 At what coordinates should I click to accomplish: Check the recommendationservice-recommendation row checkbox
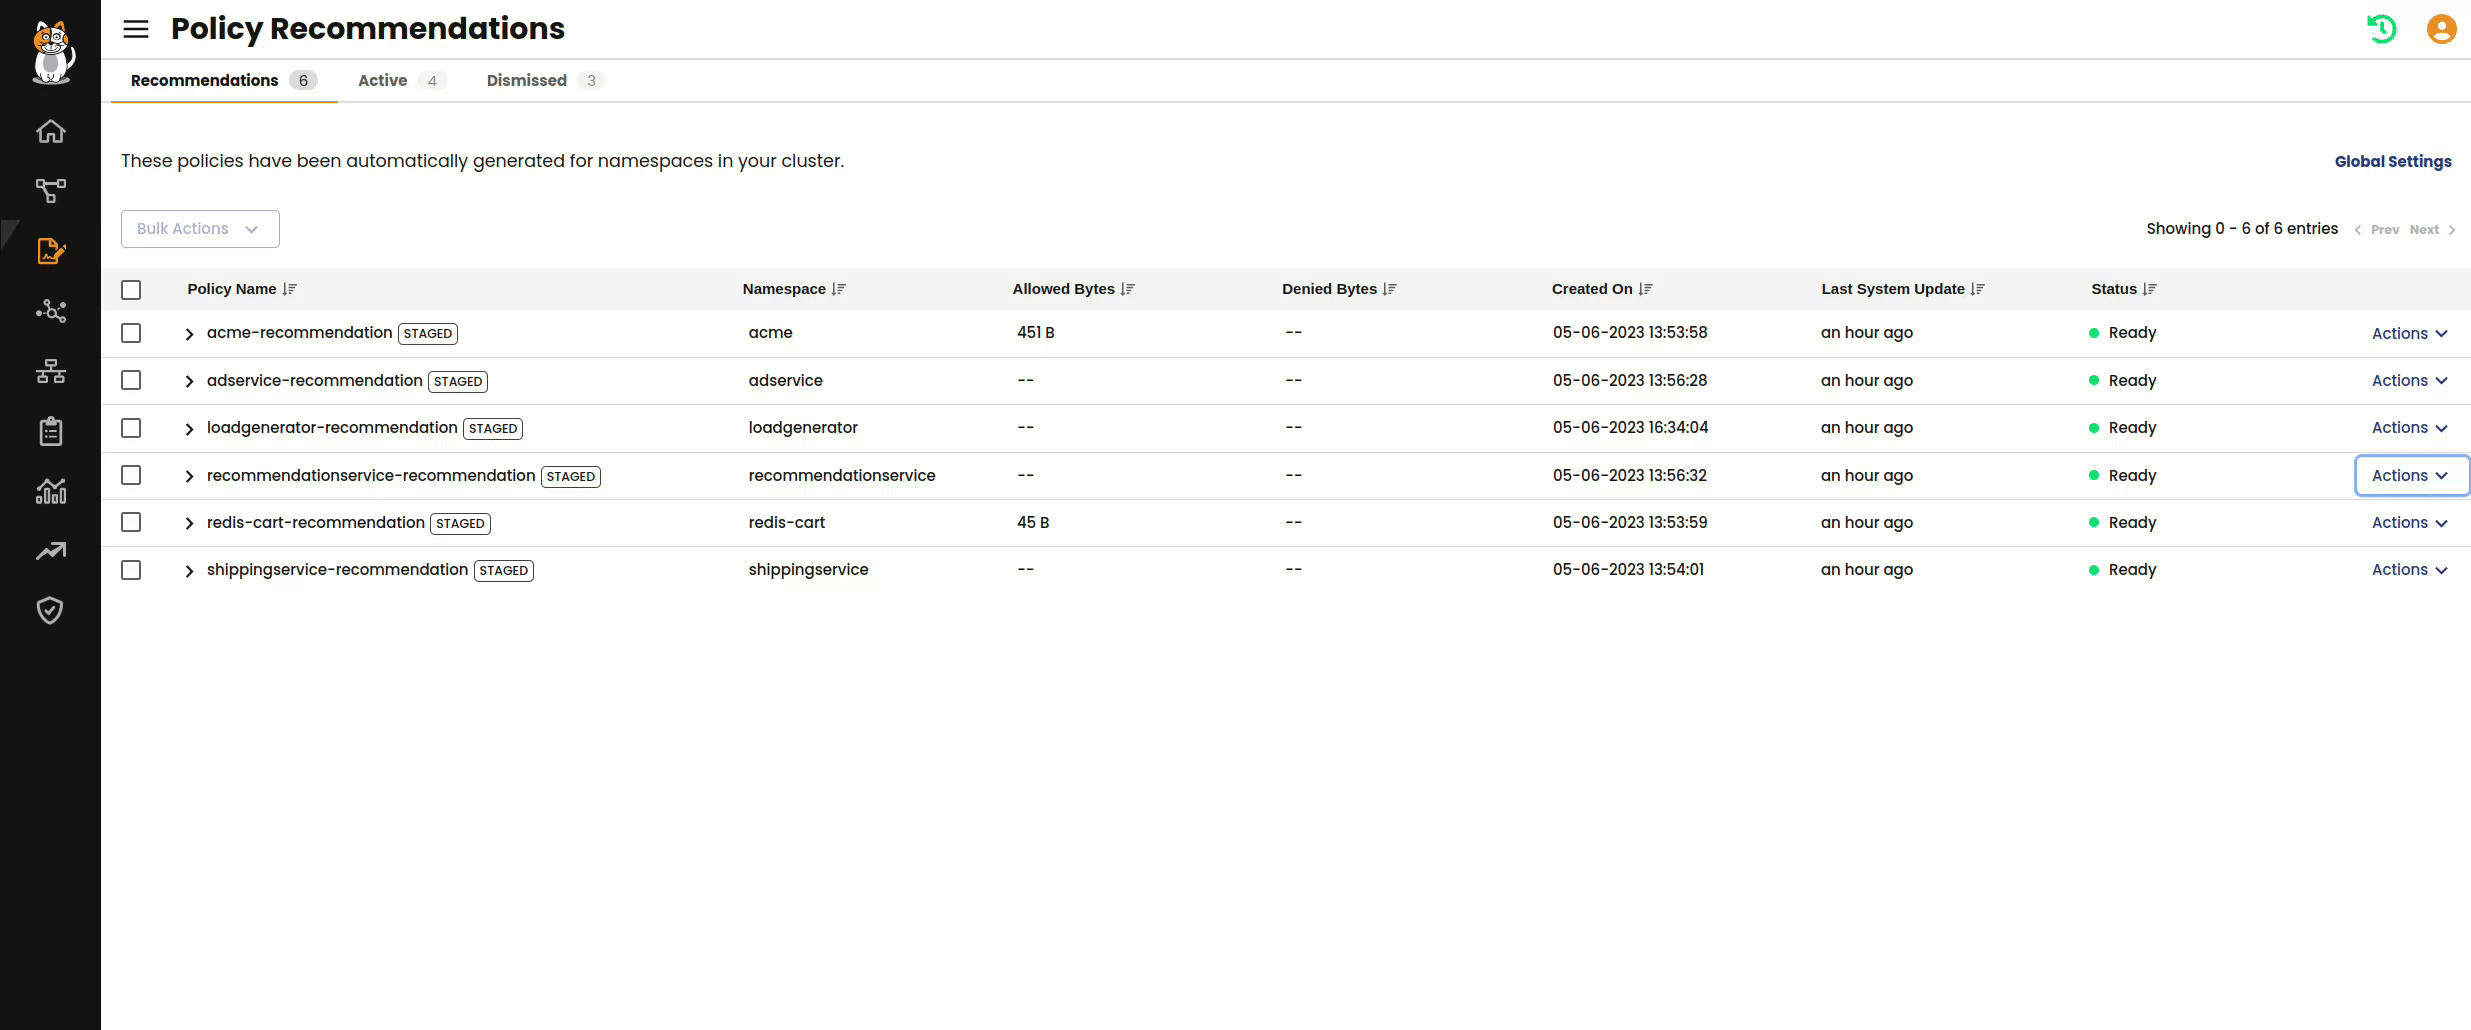[131, 475]
